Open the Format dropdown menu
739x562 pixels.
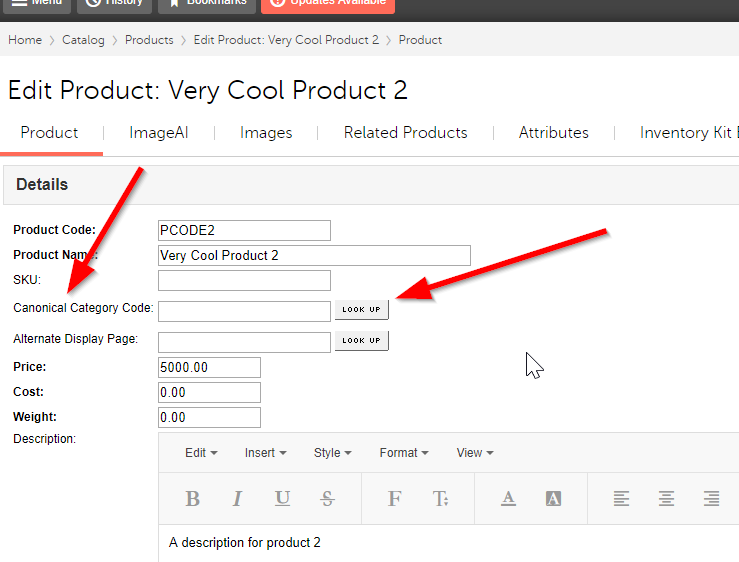[404, 453]
